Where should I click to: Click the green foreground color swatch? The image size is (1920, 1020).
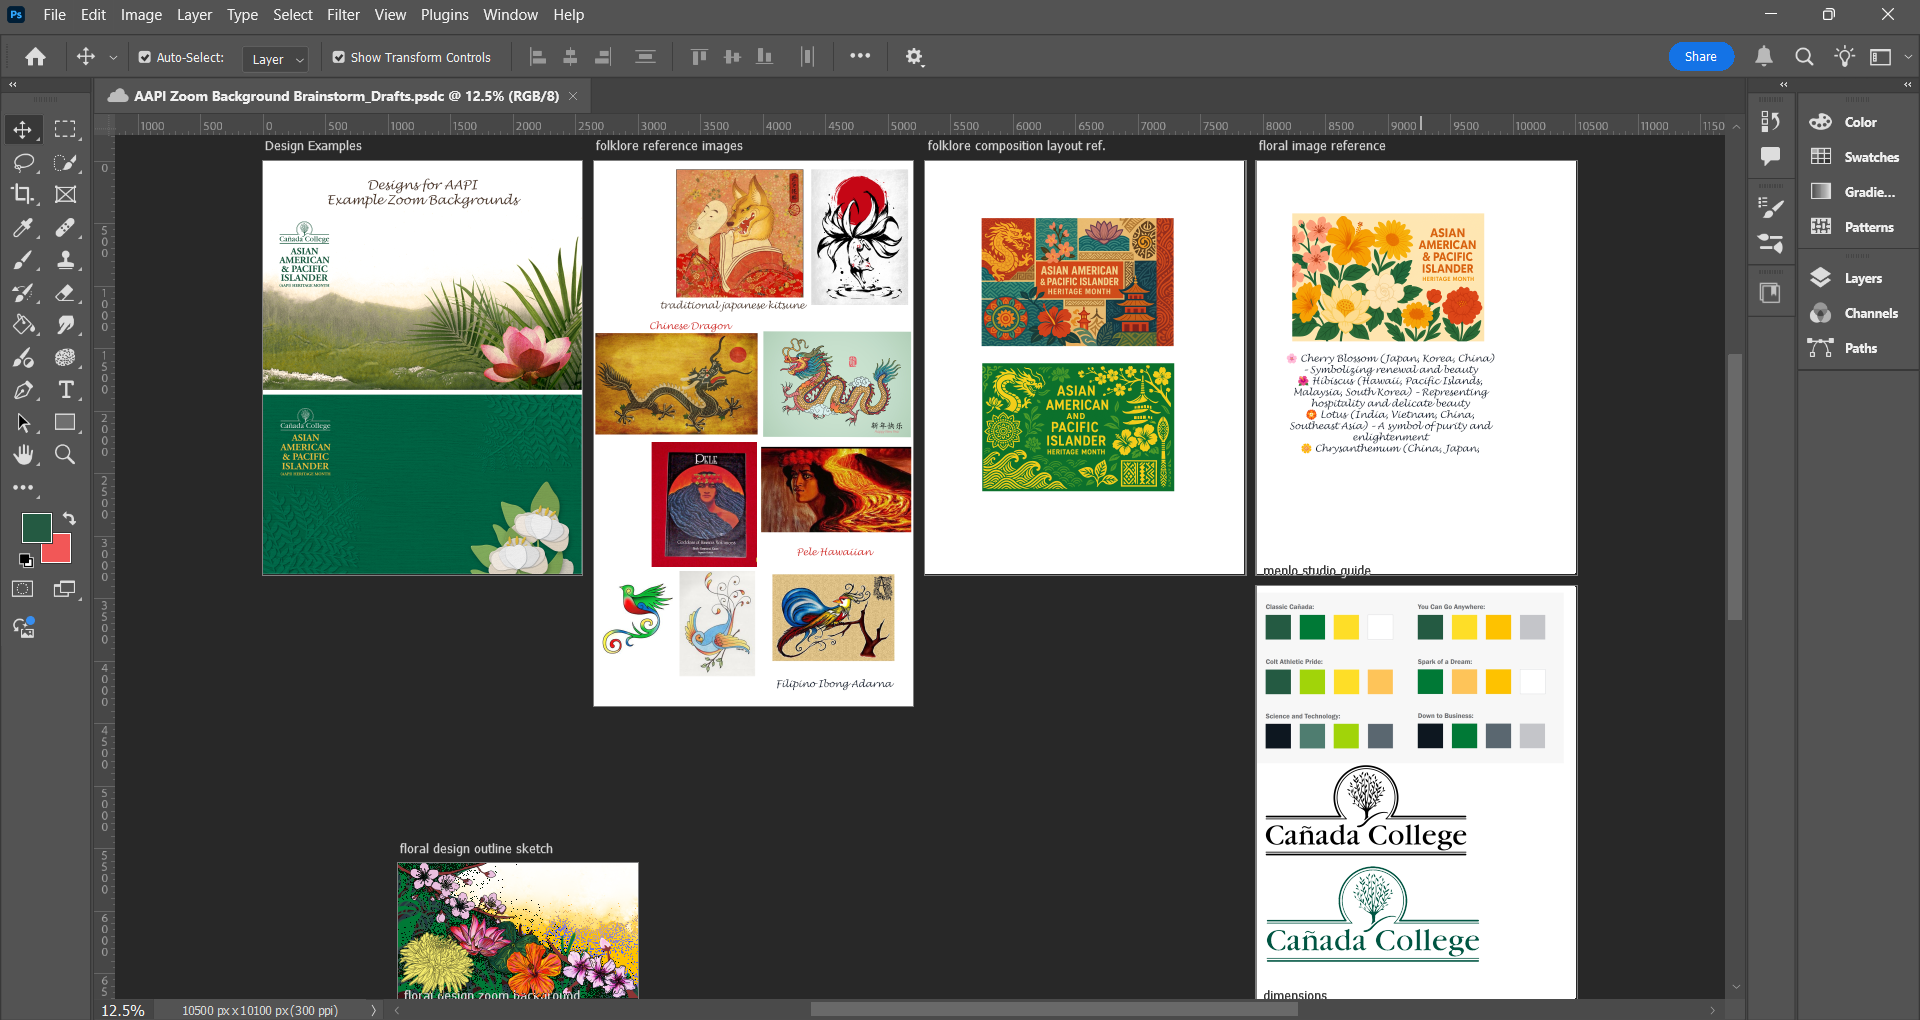point(35,526)
